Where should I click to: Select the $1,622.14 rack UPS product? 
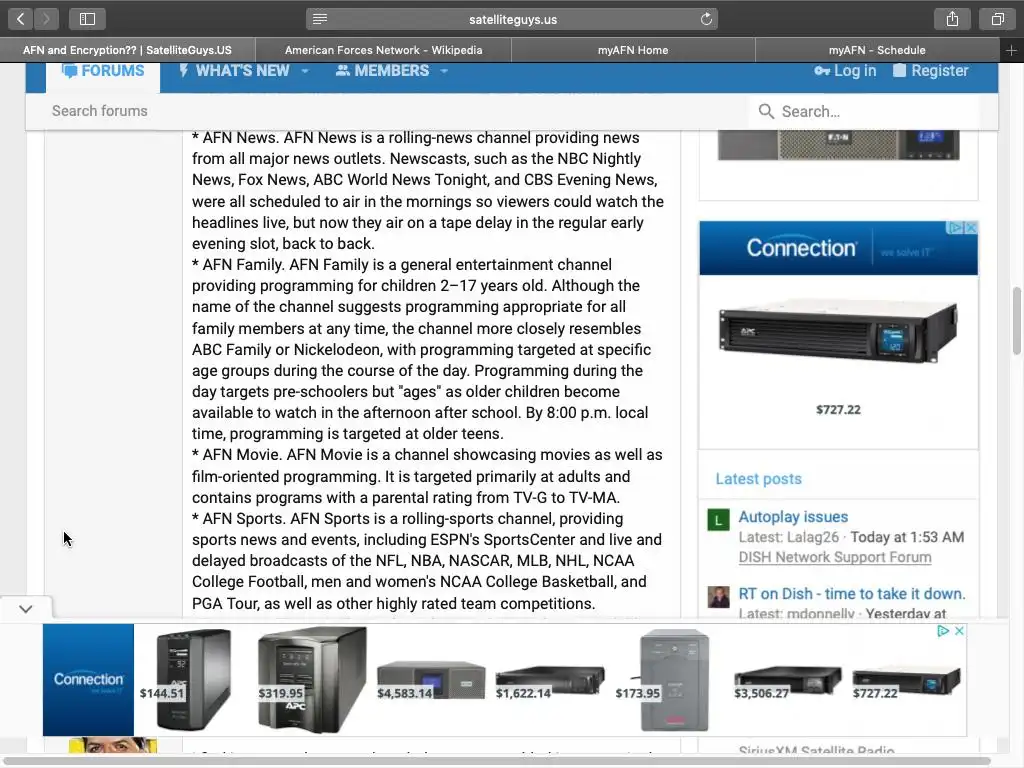pyautogui.click(x=549, y=682)
